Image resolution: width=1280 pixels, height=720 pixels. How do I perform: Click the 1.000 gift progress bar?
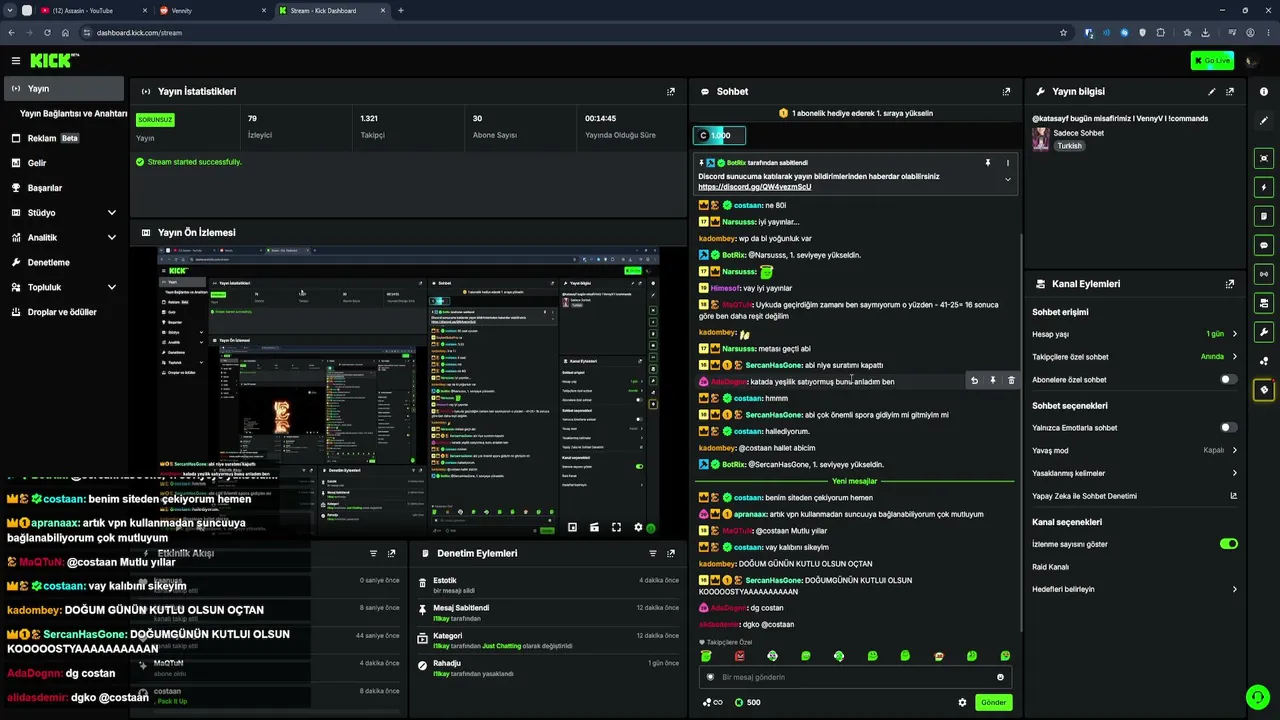(x=719, y=135)
